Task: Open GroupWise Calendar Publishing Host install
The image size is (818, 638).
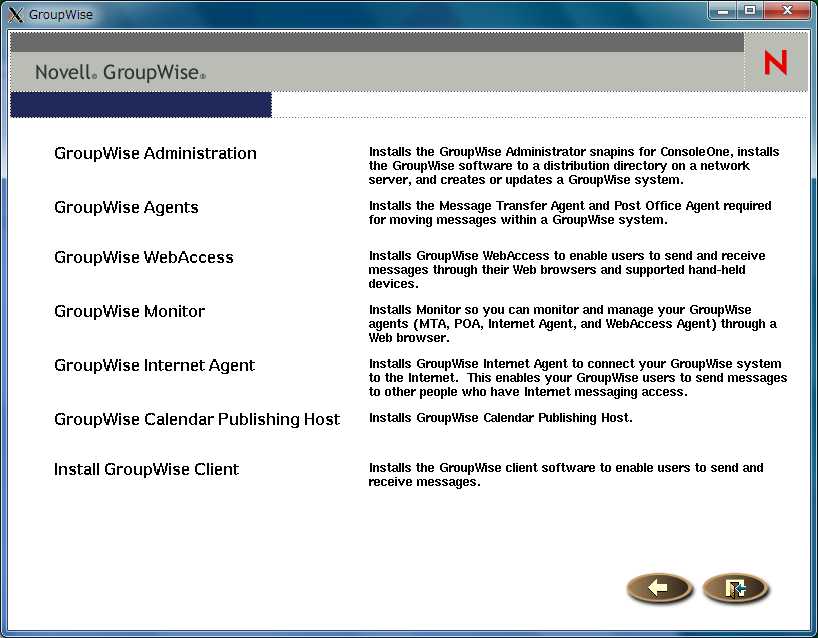Action: [x=197, y=419]
